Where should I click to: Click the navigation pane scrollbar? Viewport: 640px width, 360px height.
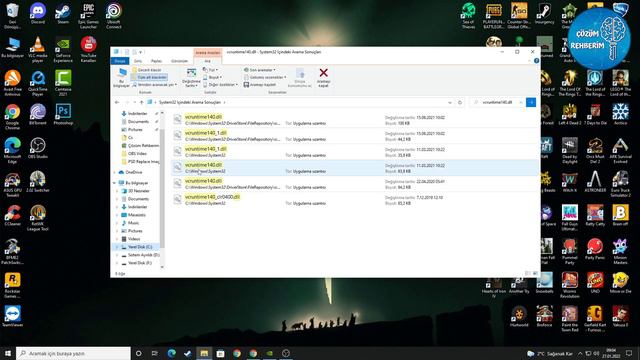[x=162, y=188]
